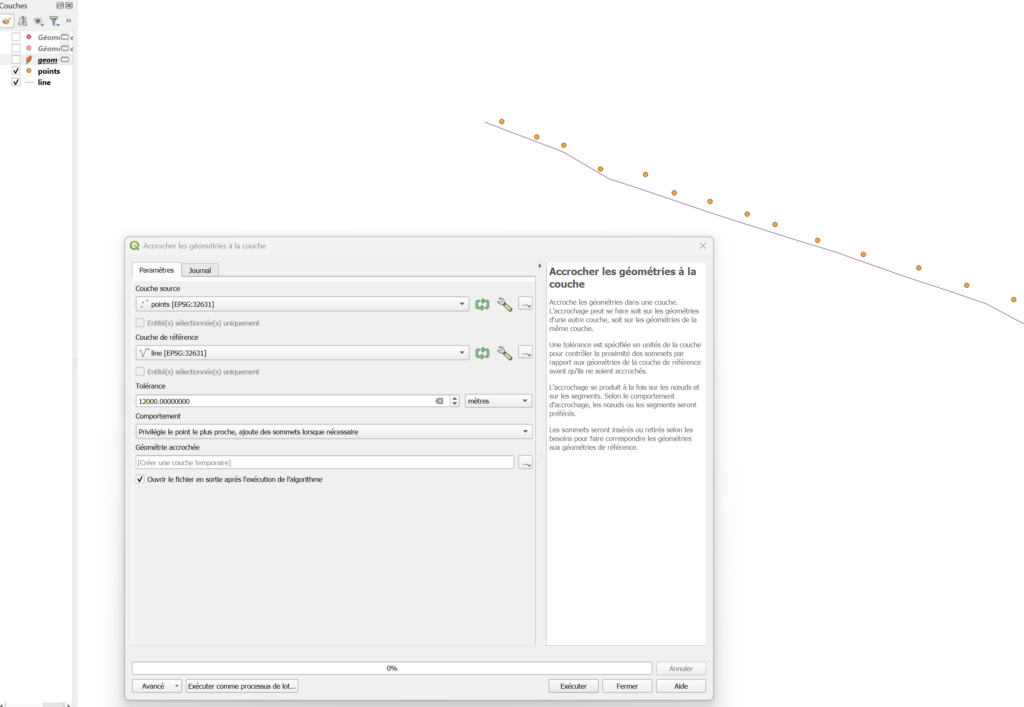Open the layer style panel paintbrush icon

[x=6, y=21]
